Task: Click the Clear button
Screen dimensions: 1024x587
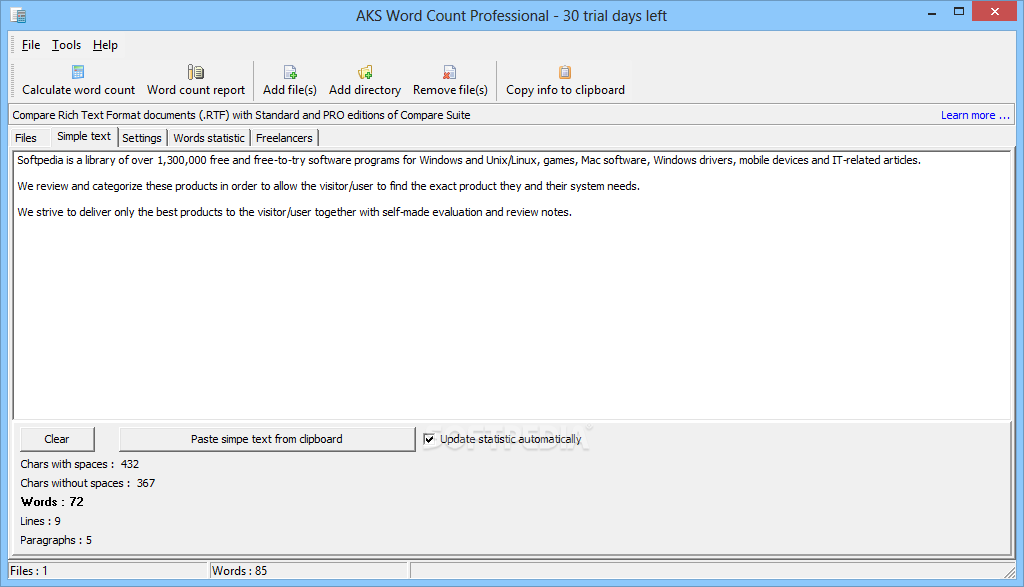Action: coord(57,439)
